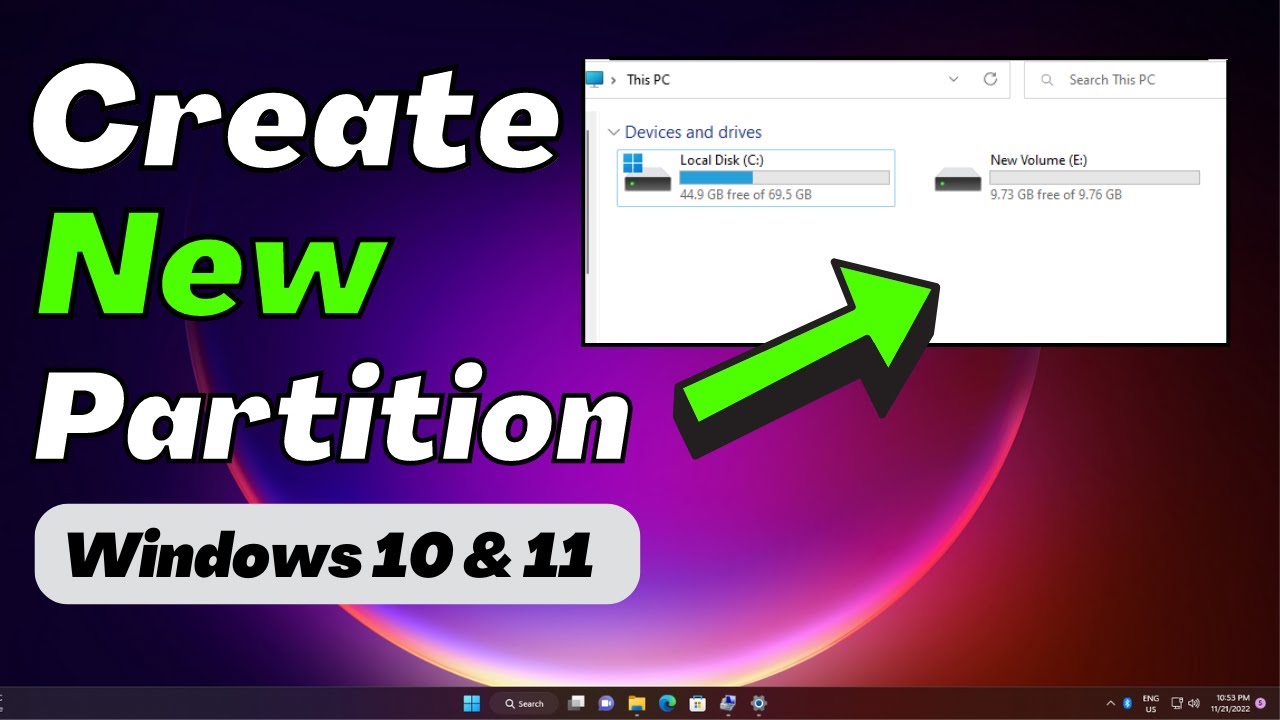Select the Local Disk (C:) drive icon

647,172
